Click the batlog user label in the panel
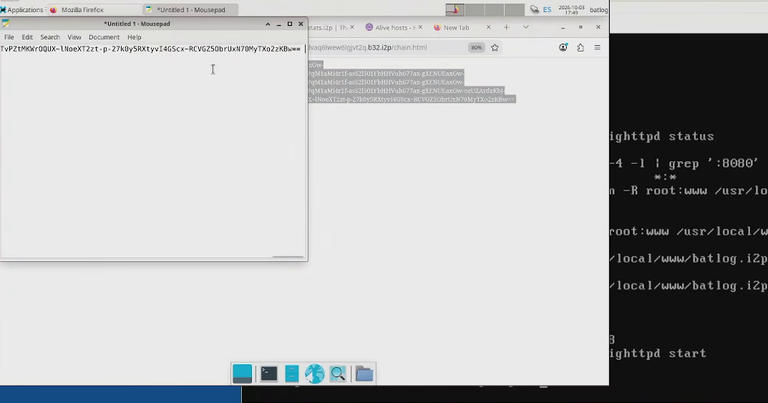This screenshot has width=768, height=403. (x=599, y=10)
